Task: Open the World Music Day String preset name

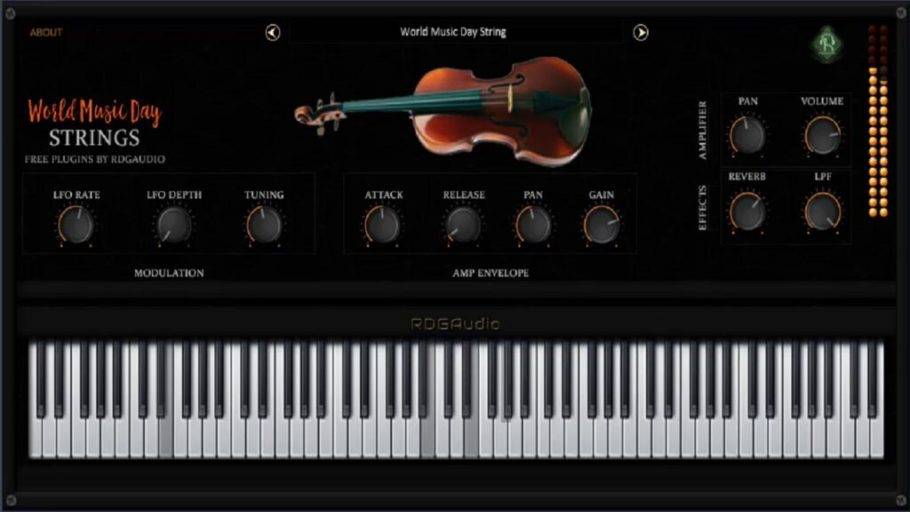Action: coord(453,32)
